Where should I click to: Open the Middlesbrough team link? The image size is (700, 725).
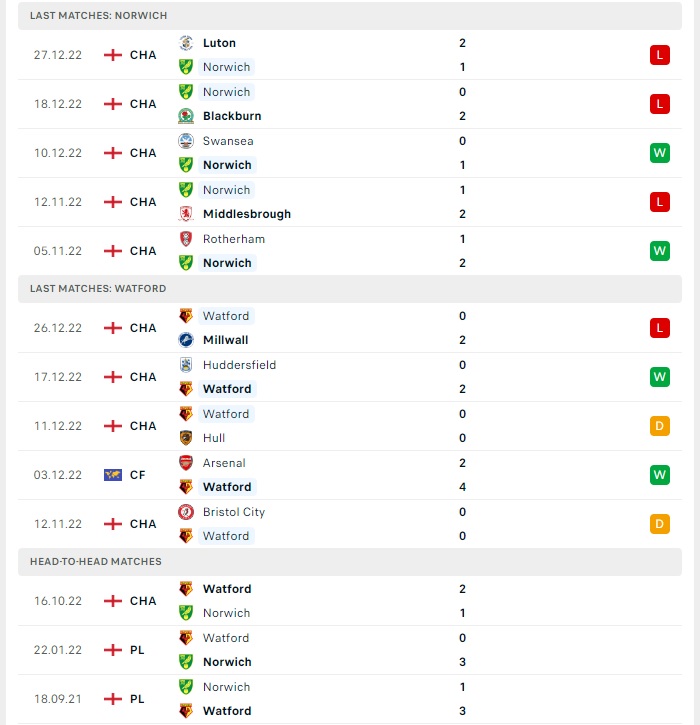pos(247,214)
